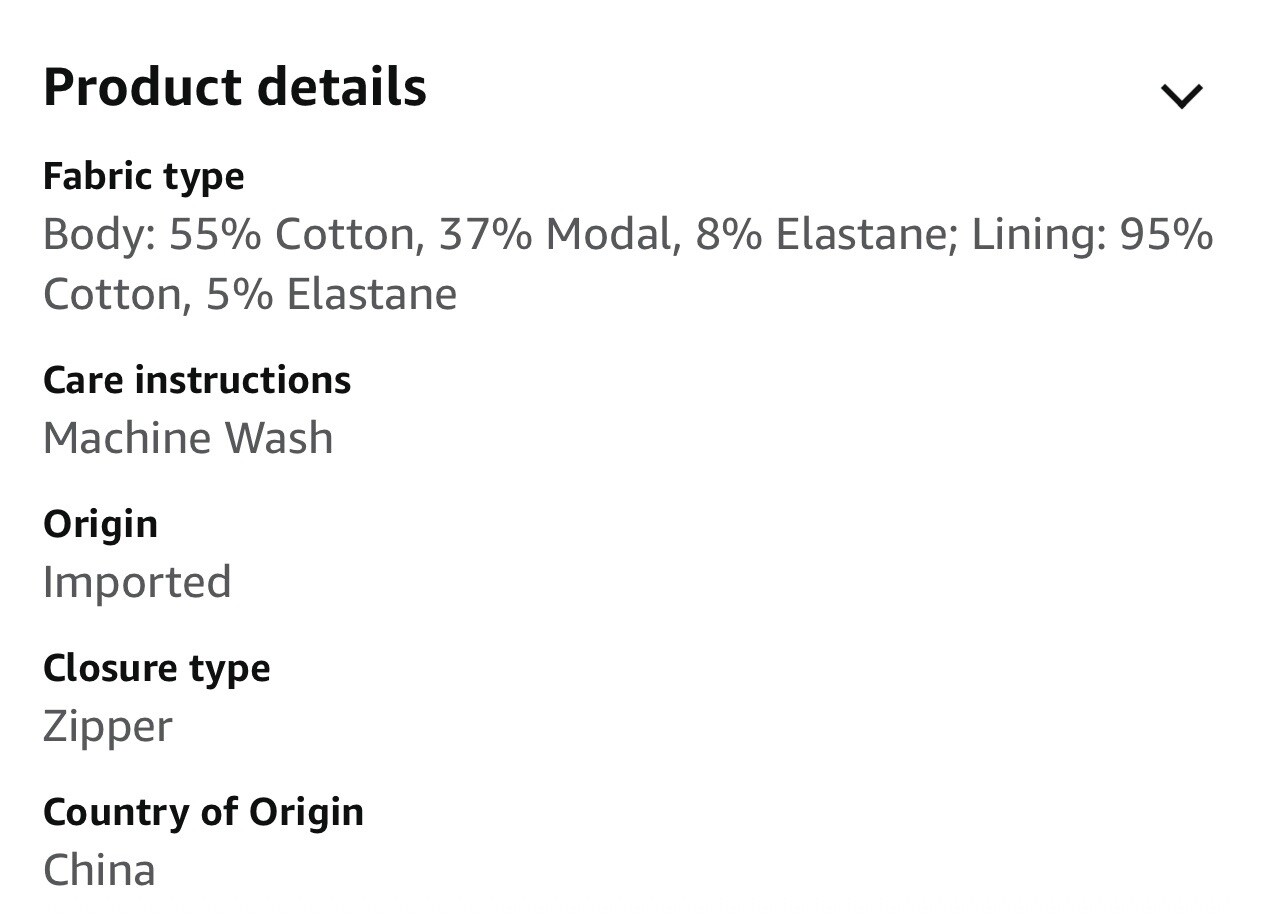Click the Lining: 95% text

(1092, 235)
